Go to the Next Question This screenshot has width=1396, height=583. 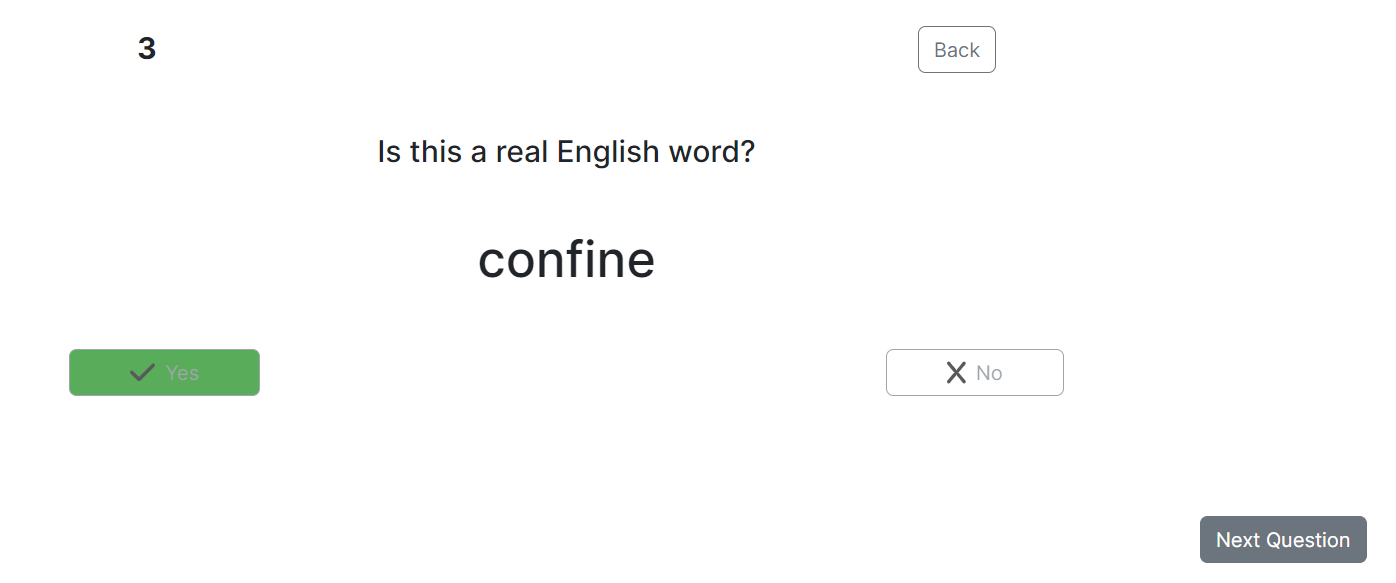point(1282,540)
